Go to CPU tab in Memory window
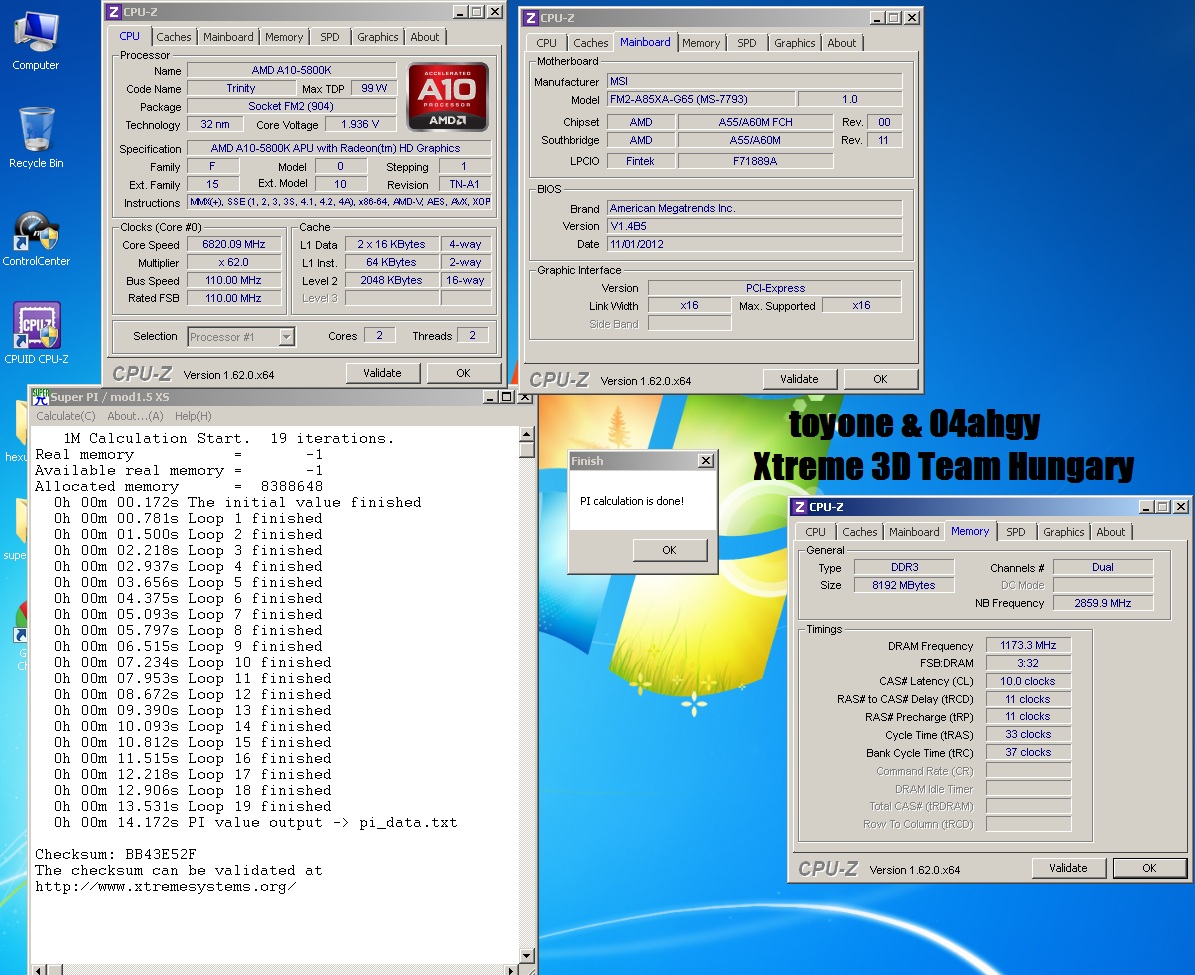The image size is (1195, 975). (x=815, y=532)
